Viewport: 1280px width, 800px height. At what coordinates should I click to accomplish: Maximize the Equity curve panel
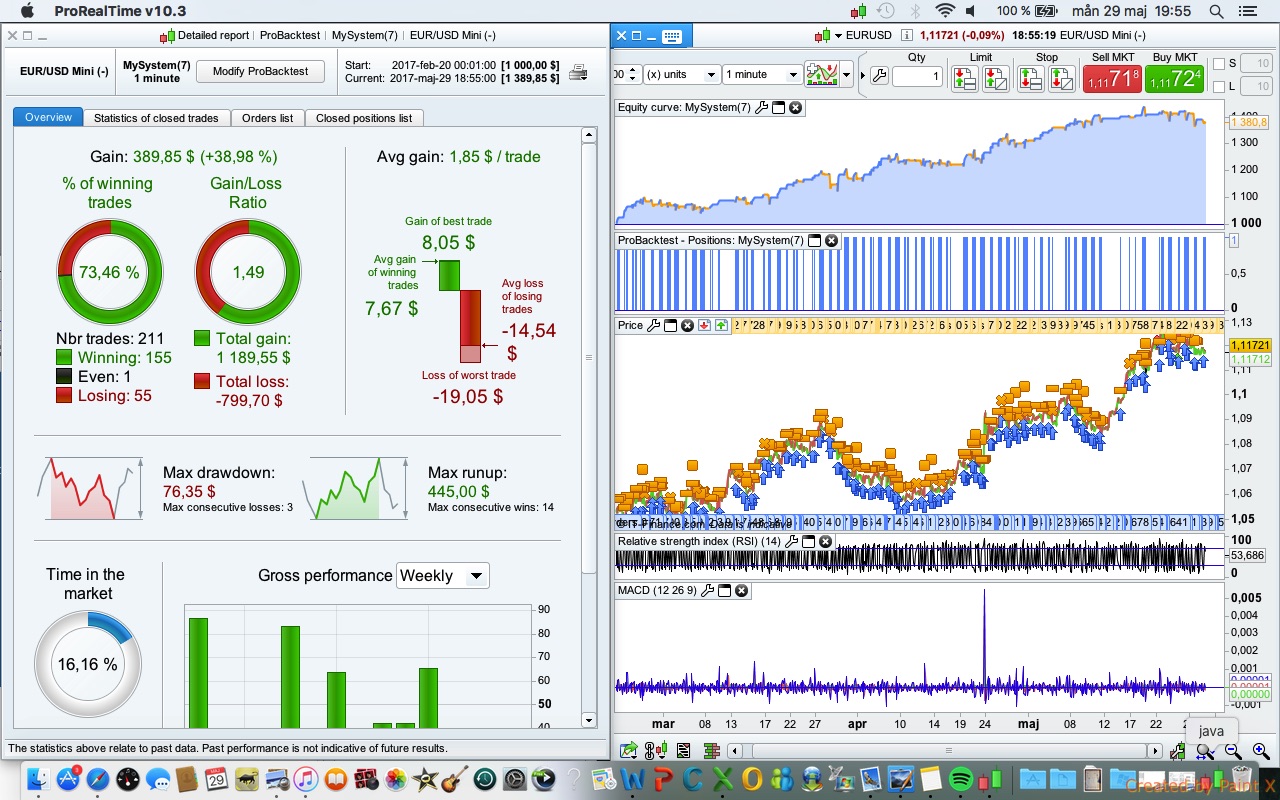pyautogui.click(x=779, y=107)
